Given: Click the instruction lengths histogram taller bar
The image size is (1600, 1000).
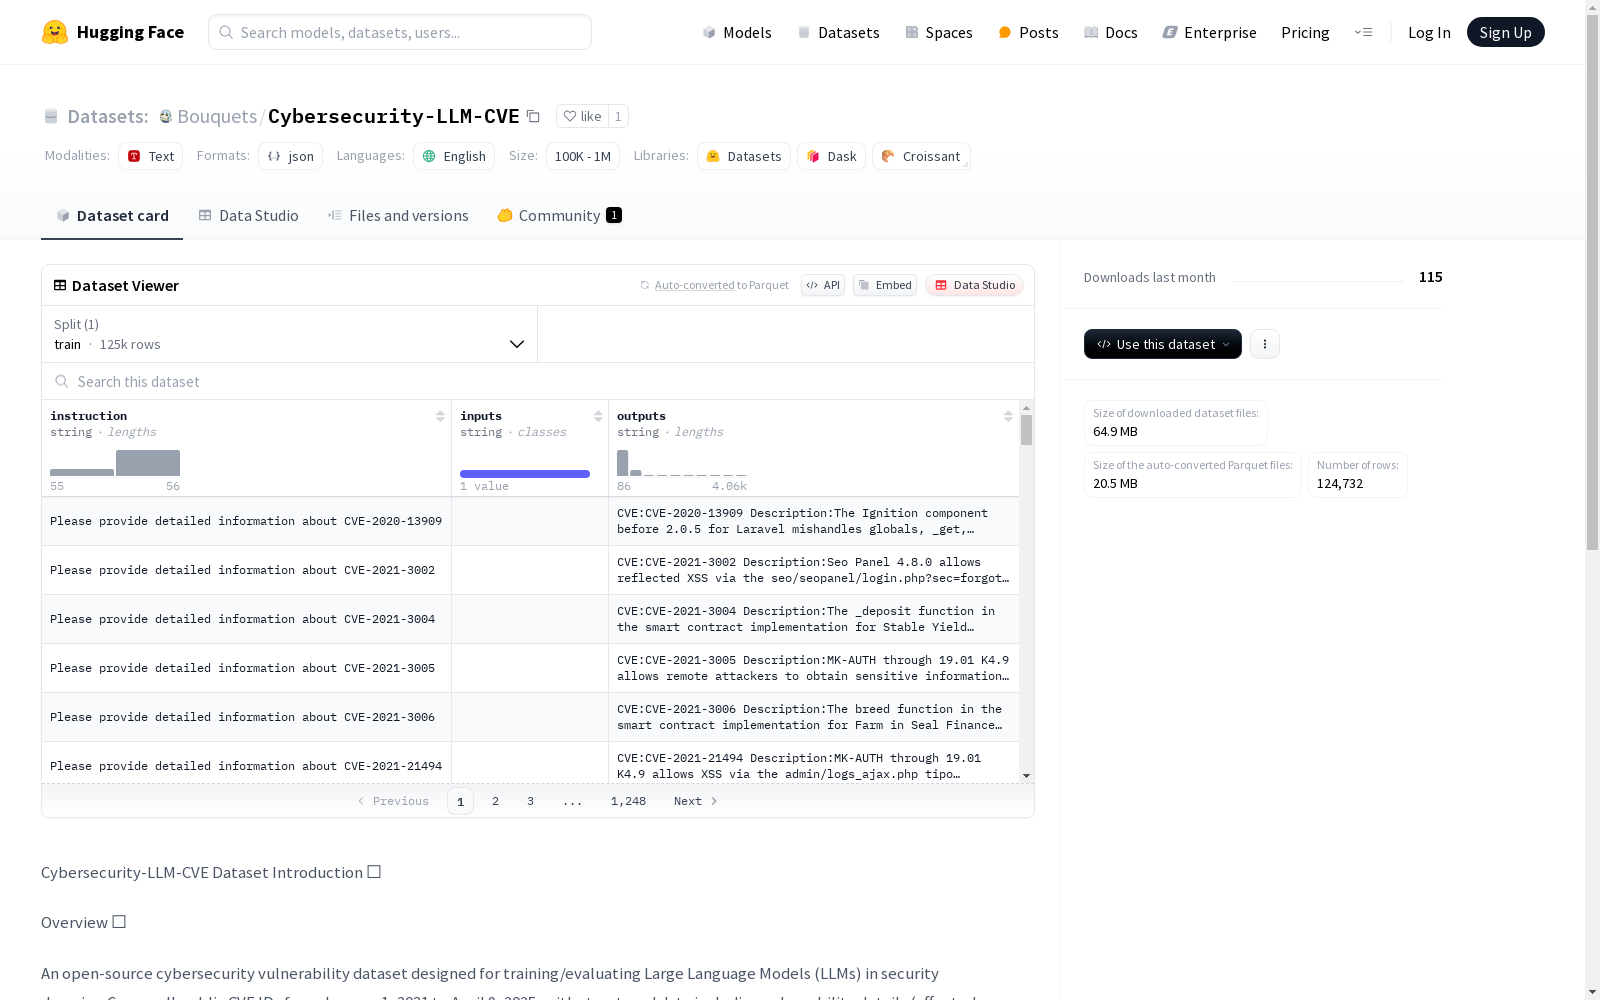Looking at the screenshot, I should point(148,463).
